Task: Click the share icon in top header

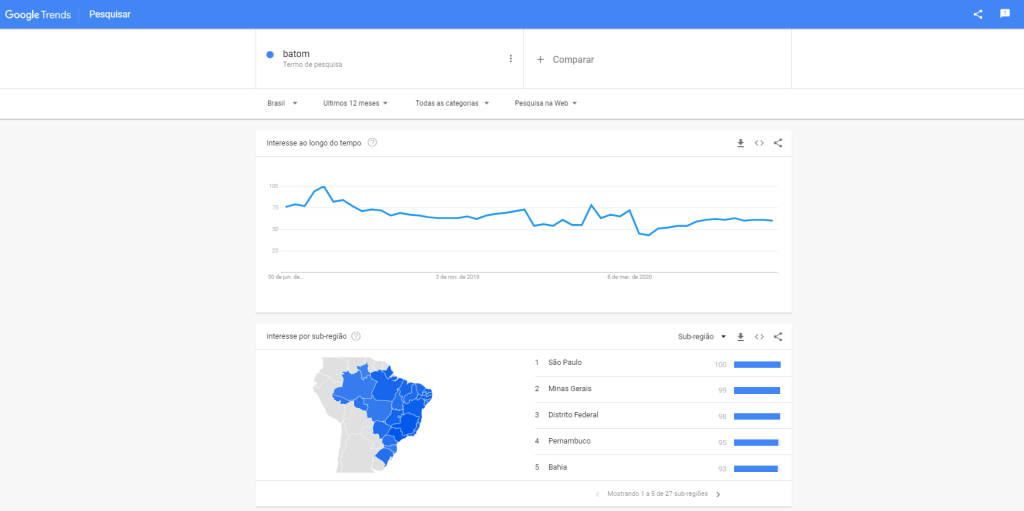Action: 978,14
